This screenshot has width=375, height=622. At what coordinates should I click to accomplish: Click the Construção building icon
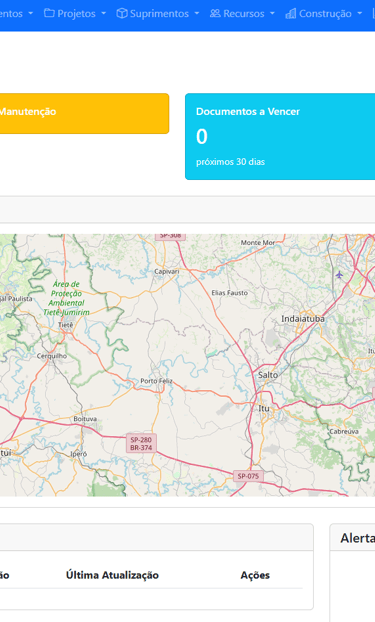290,13
